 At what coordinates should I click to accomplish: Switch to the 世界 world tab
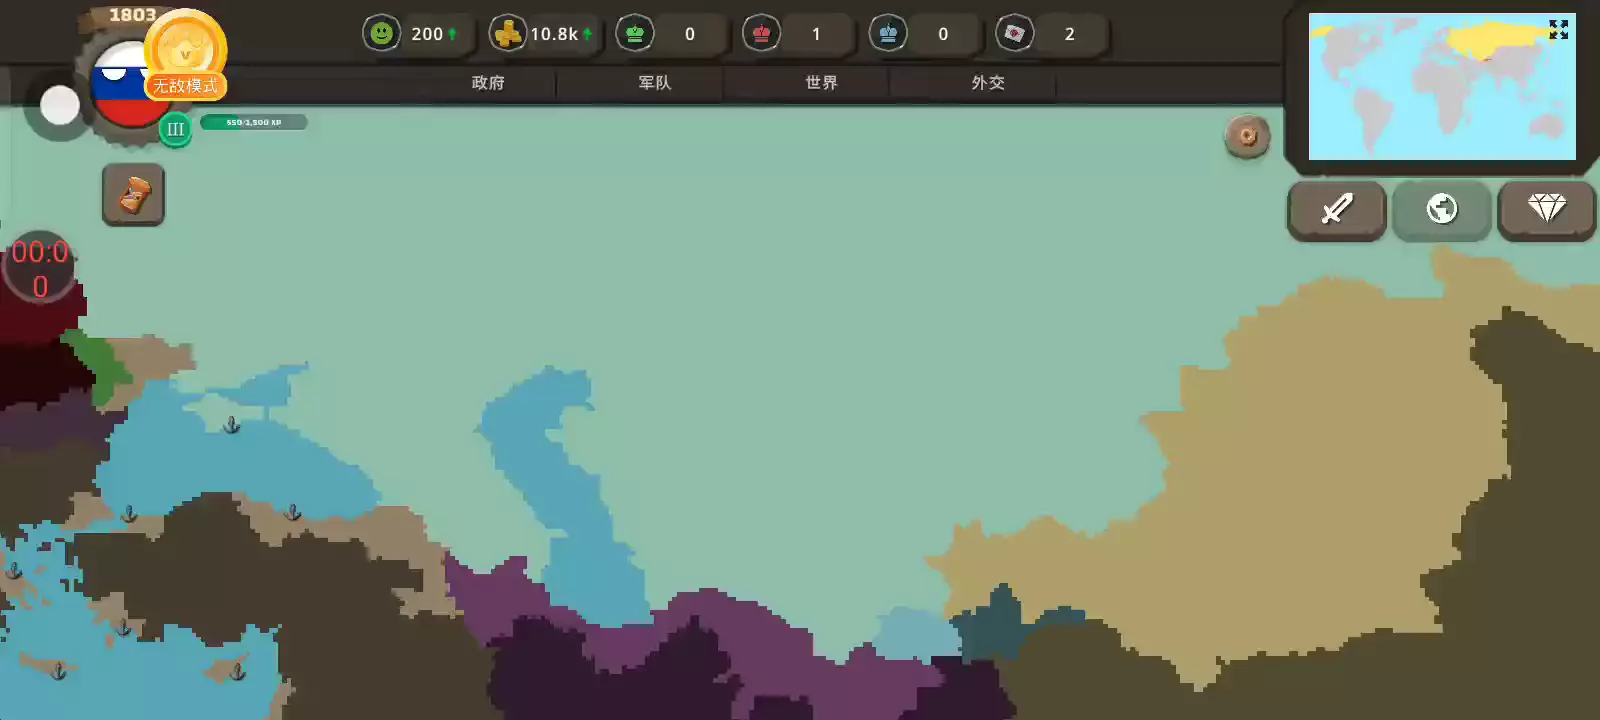coord(821,83)
